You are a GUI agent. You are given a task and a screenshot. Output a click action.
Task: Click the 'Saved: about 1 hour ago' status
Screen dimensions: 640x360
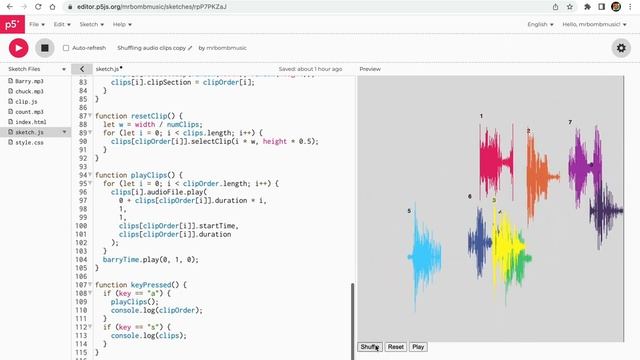(310, 69)
